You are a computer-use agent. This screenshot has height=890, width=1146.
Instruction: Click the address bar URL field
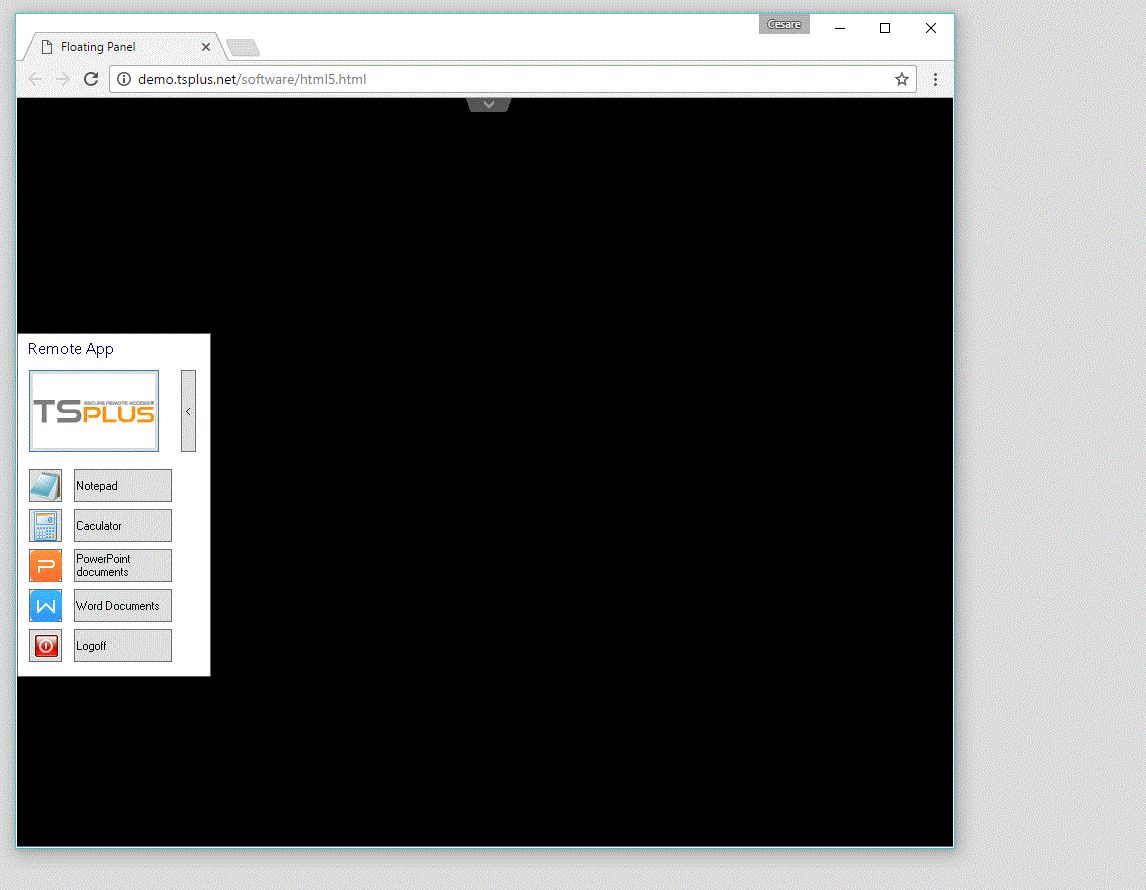(513, 79)
